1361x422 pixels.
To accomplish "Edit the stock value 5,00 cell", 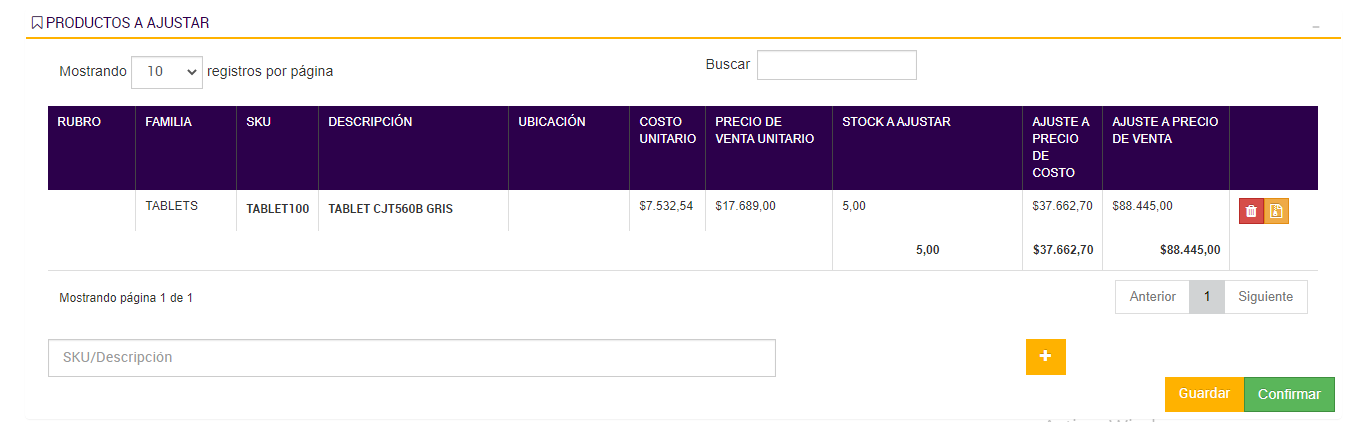I will (x=854, y=206).
